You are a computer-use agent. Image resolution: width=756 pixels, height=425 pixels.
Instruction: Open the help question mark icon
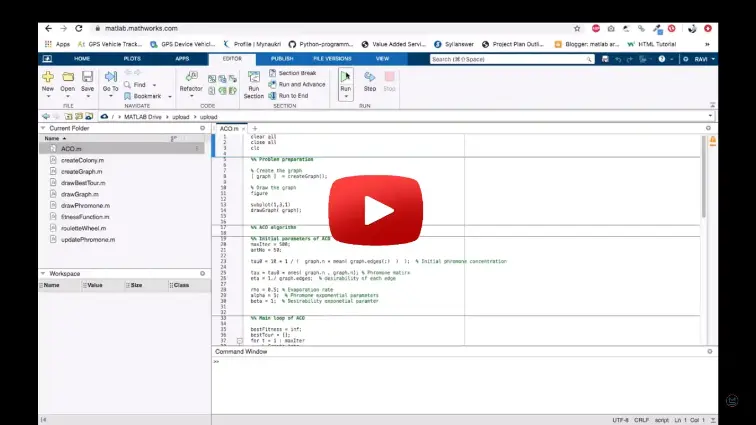coord(662,59)
